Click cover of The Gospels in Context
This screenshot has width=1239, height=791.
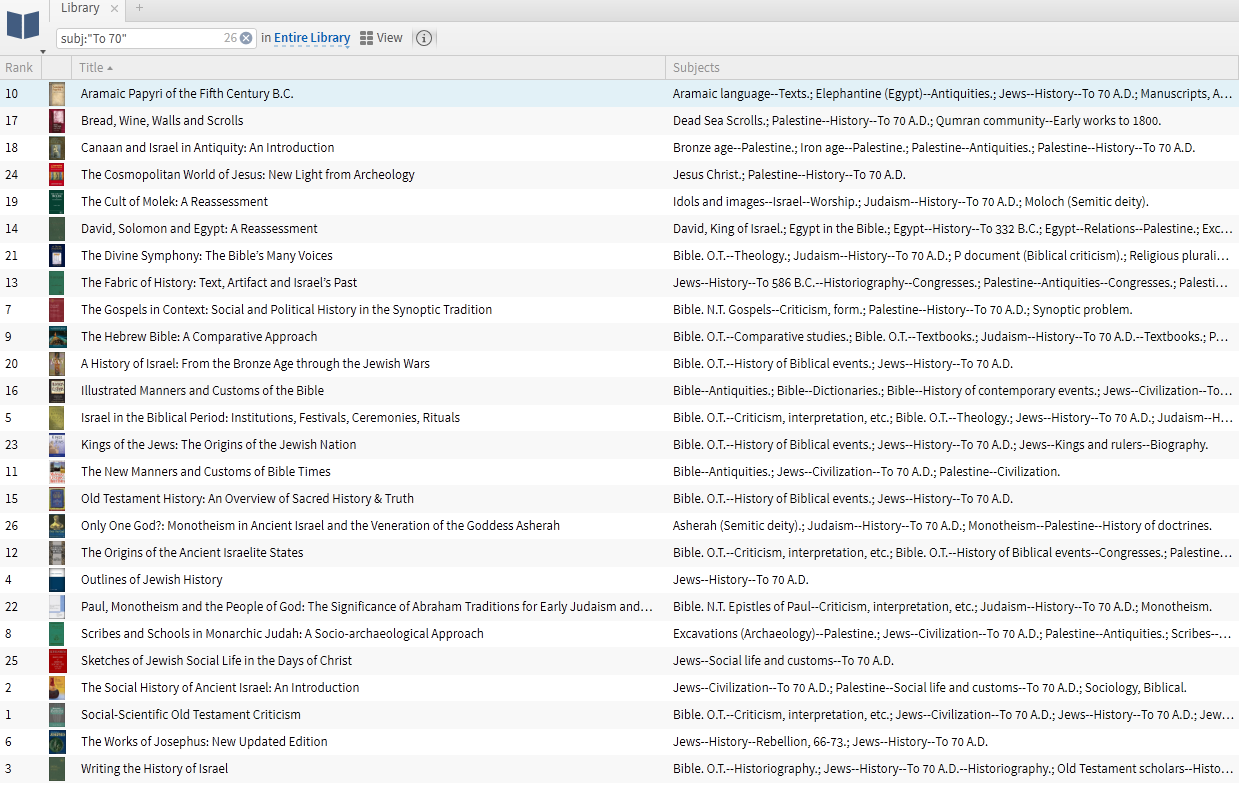click(57, 310)
